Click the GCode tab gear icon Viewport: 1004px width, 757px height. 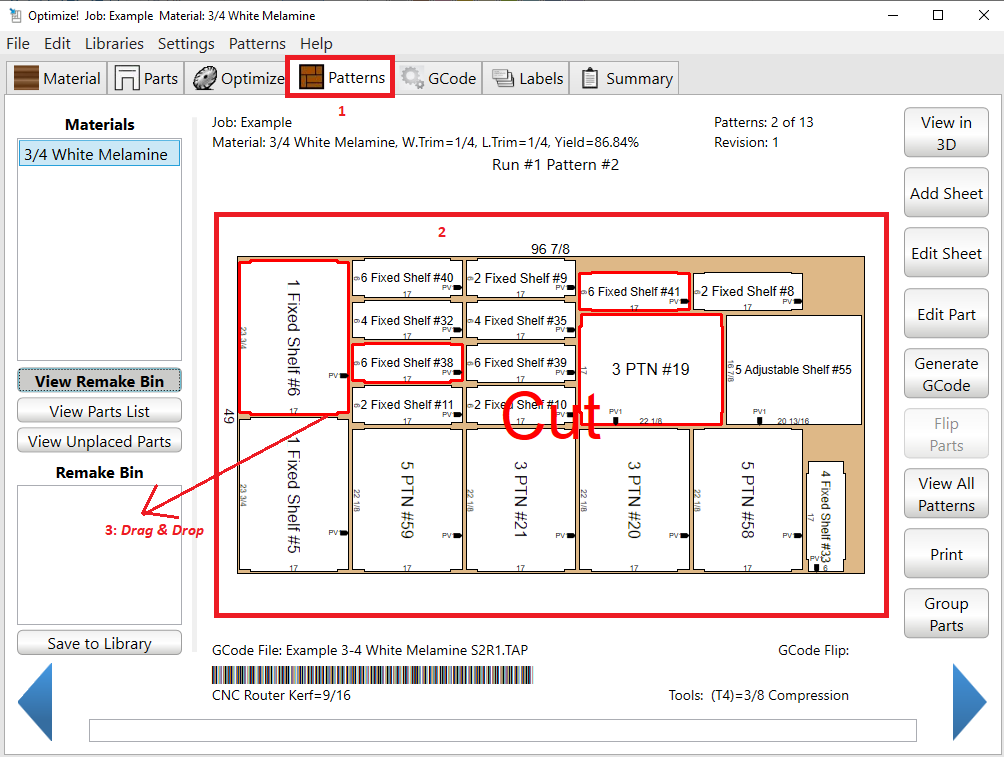tap(412, 78)
